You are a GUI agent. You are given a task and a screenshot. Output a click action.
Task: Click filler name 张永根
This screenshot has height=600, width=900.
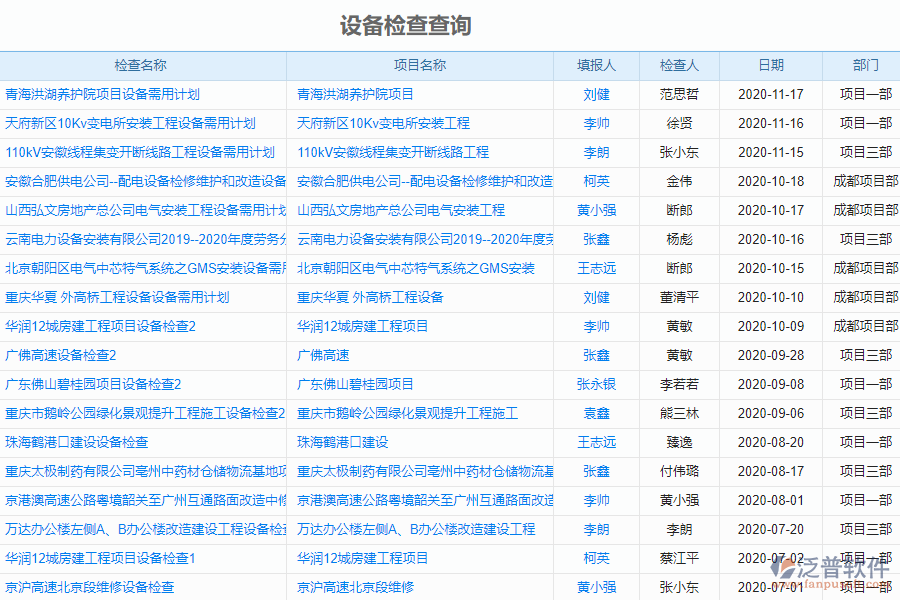click(x=595, y=384)
